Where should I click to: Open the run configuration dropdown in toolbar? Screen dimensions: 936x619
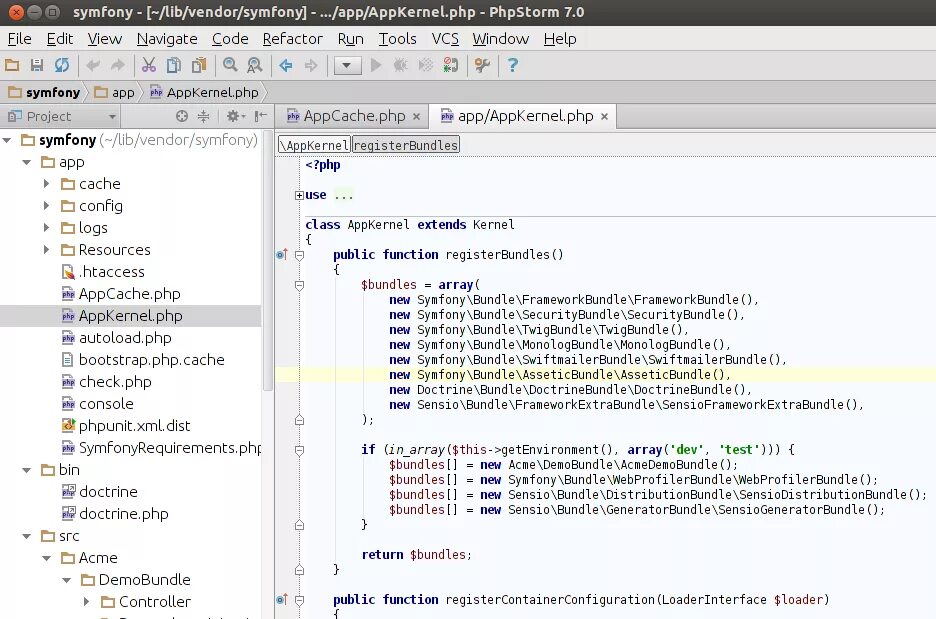[x=347, y=65]
